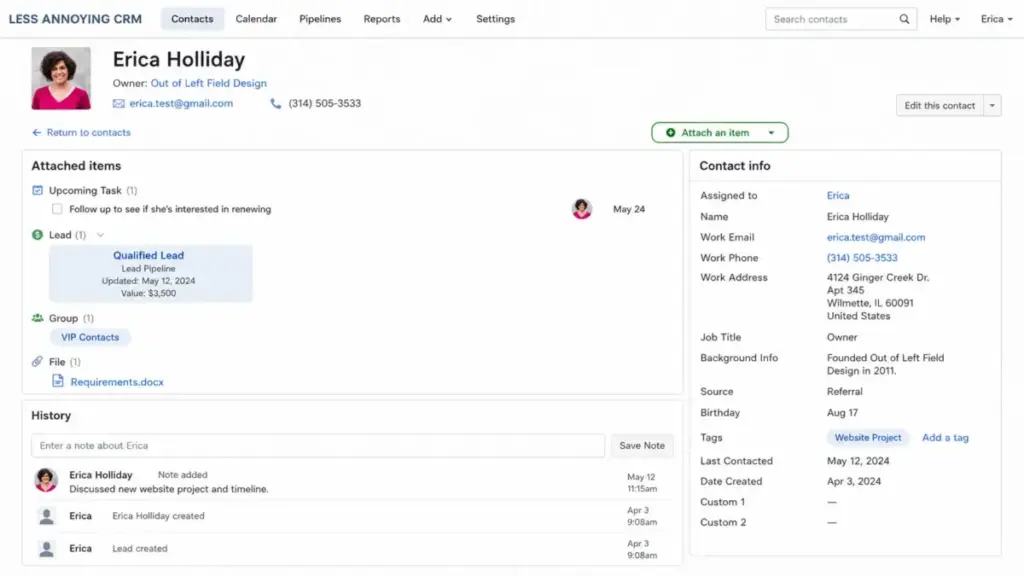
Task: Click the Group people icon
Action: [x=37, y=318]
